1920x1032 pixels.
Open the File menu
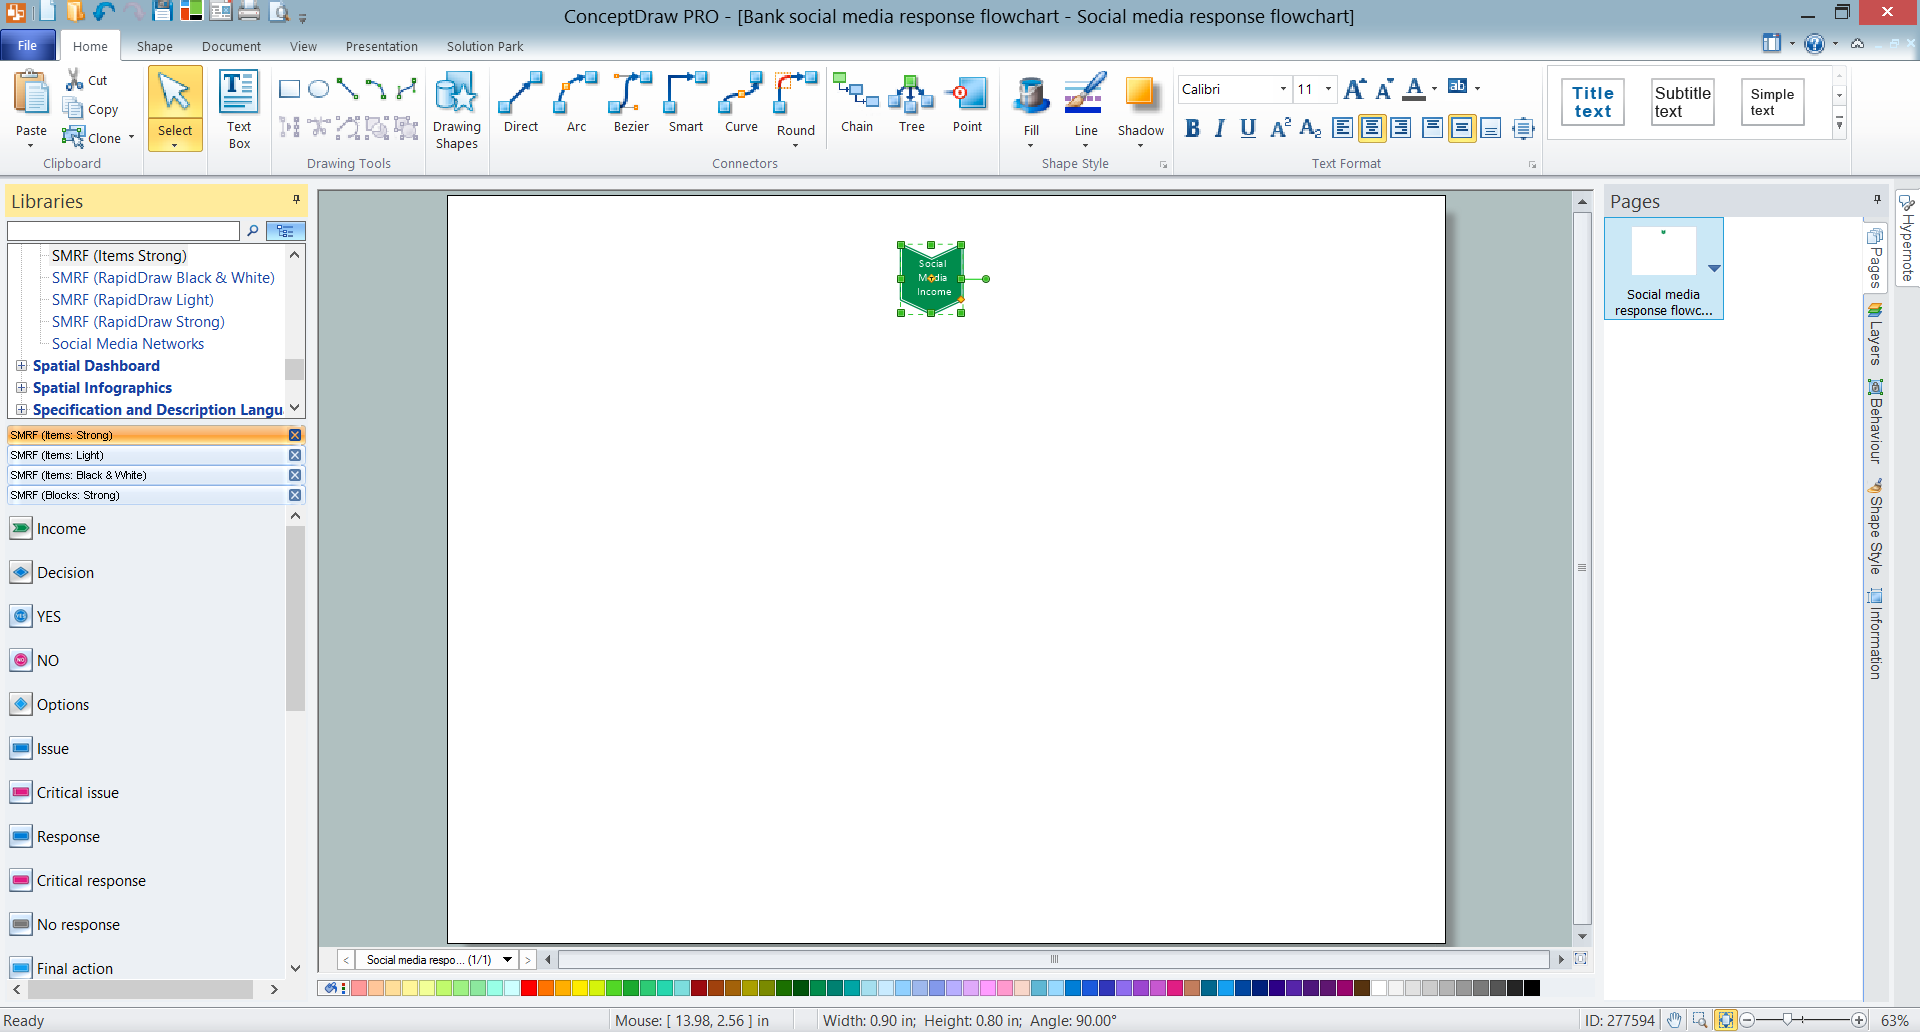[28, 46]
